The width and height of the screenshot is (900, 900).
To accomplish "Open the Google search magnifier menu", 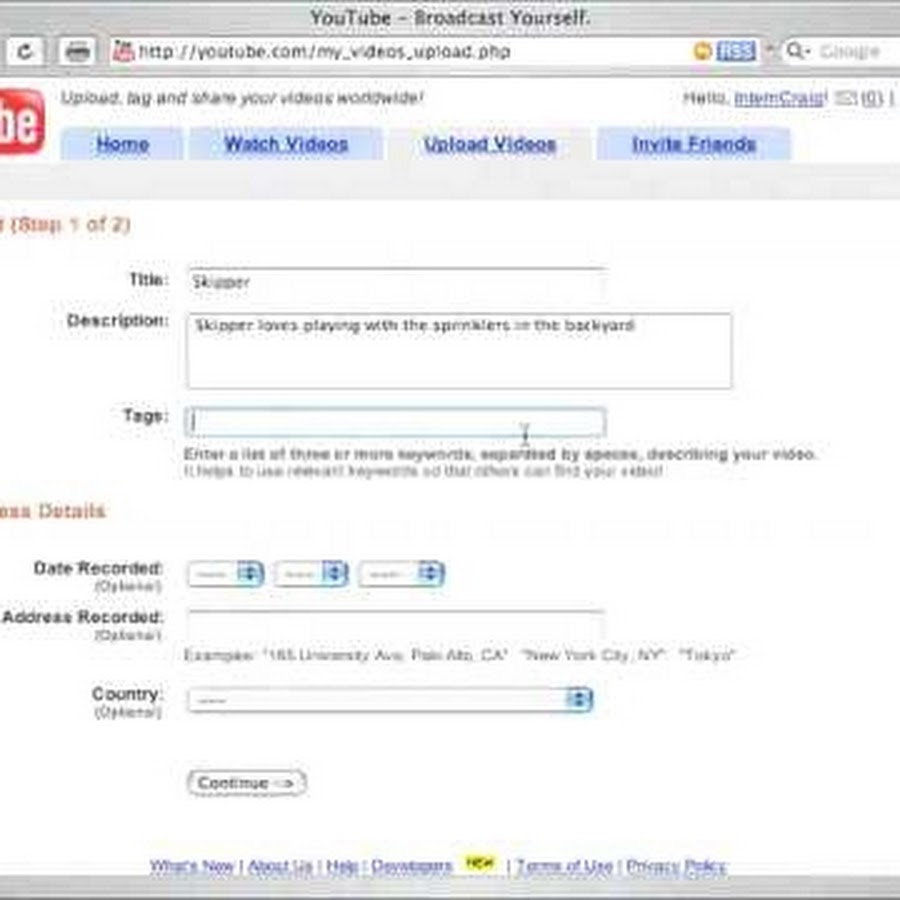I will (797, 51).
